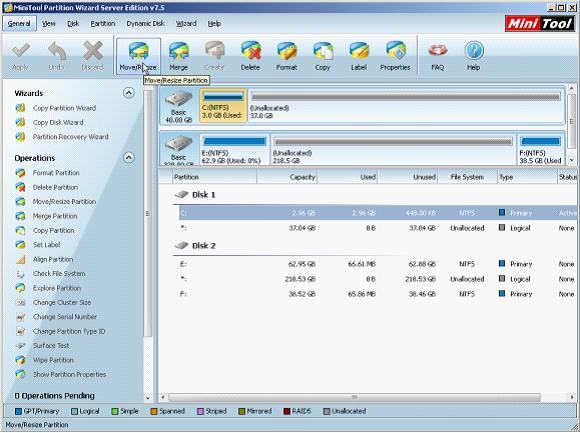Select the F: partition row

coord(378,294)
